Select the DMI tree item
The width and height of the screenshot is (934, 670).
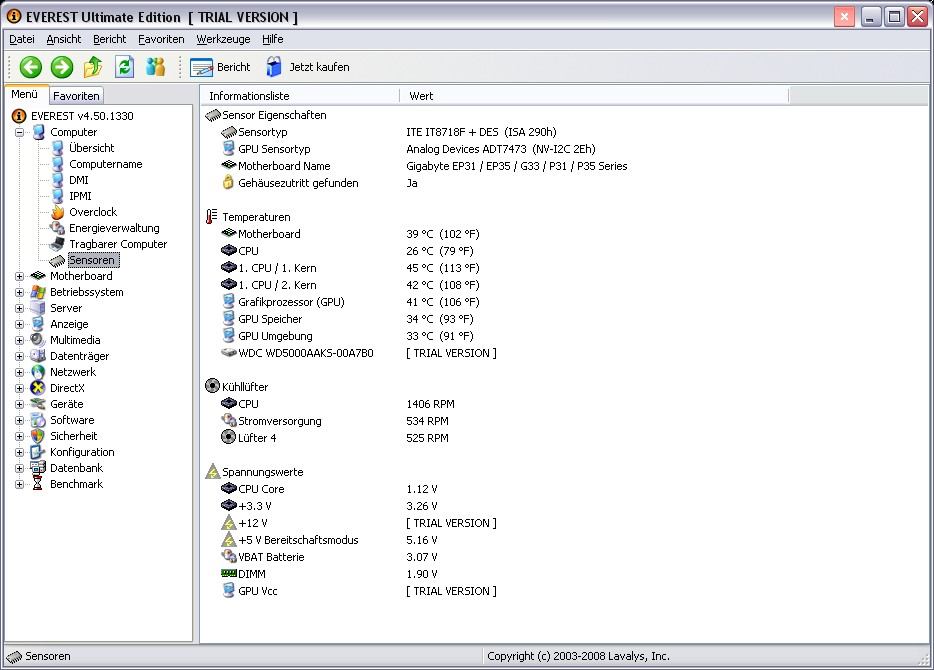[x=78, y=180]
